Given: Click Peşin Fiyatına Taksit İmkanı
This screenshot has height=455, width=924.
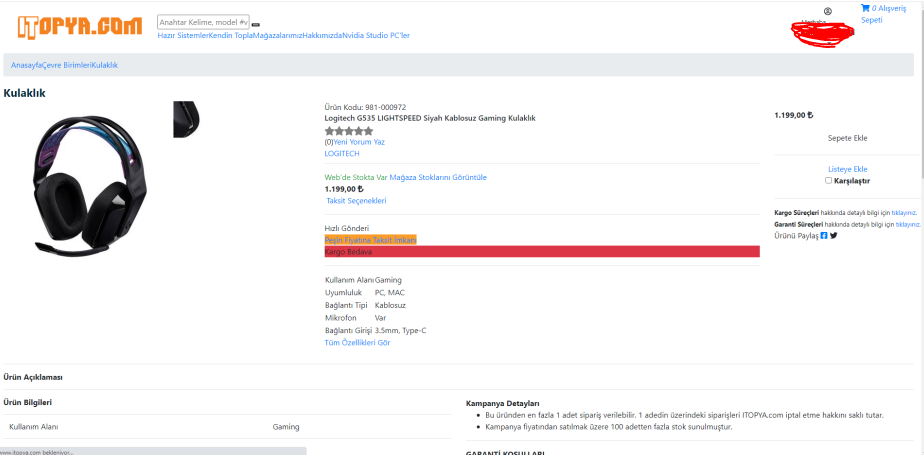Looking at the screenshot, I should (371, 240).
